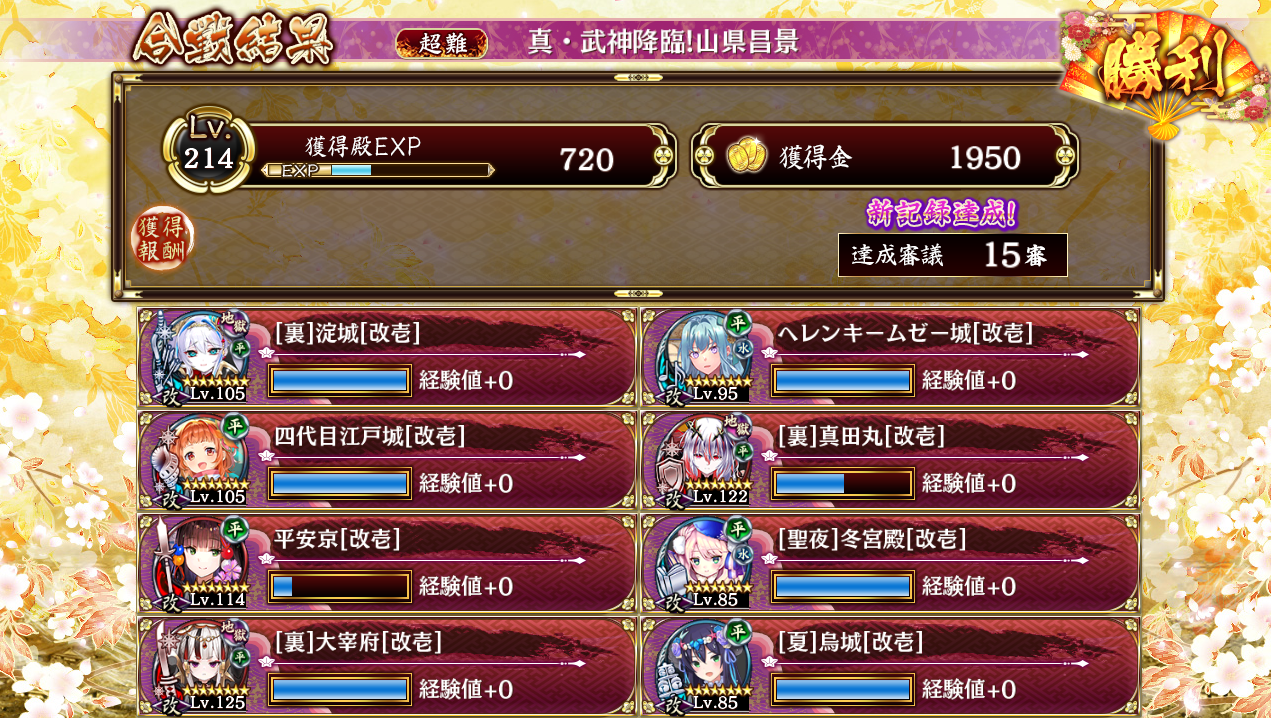Click the [裏]真田丸 experience gauge bar

tap(842, 484)
